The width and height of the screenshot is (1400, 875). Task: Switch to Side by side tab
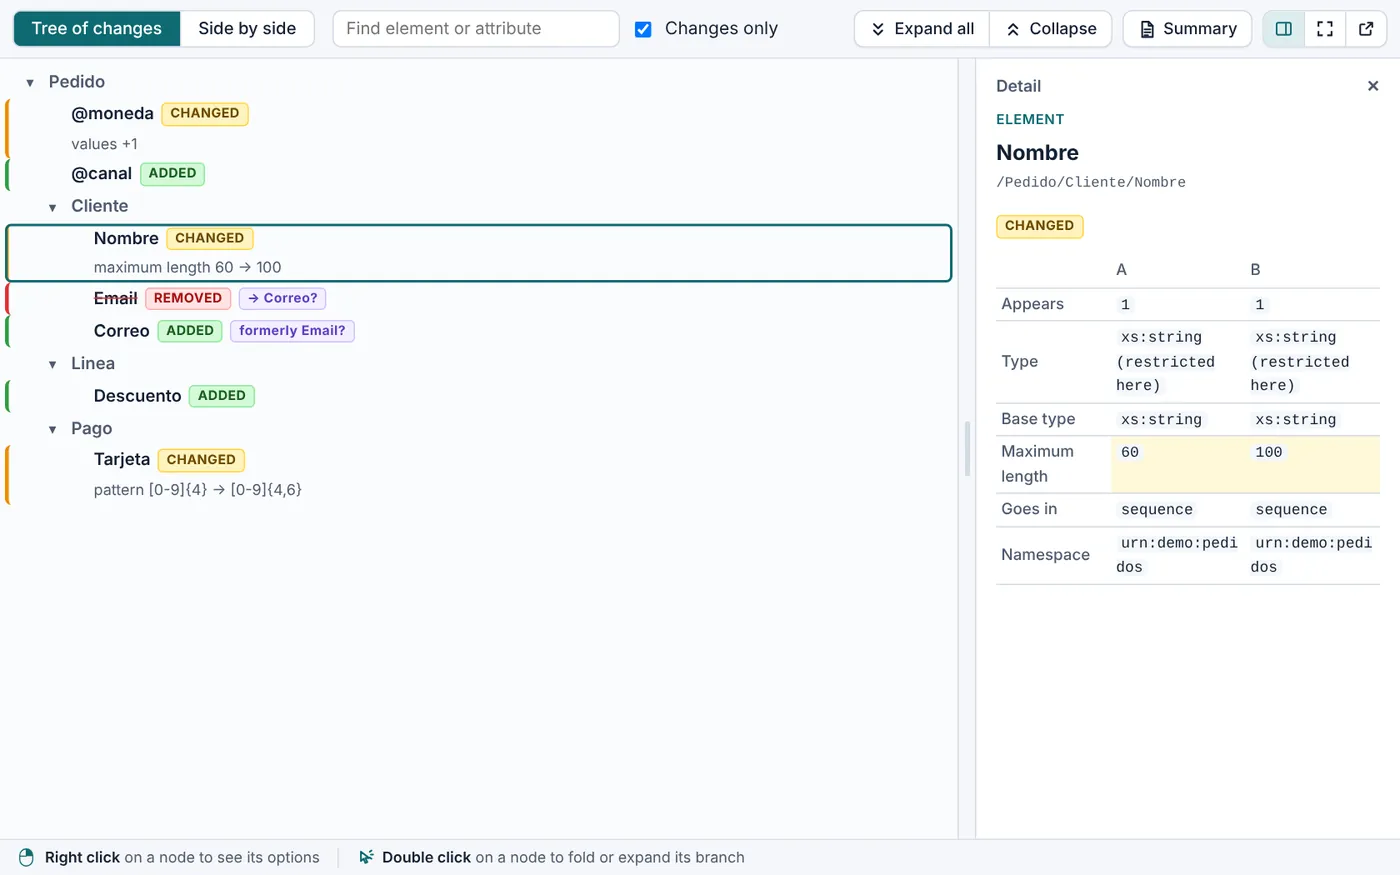point(247,29)
